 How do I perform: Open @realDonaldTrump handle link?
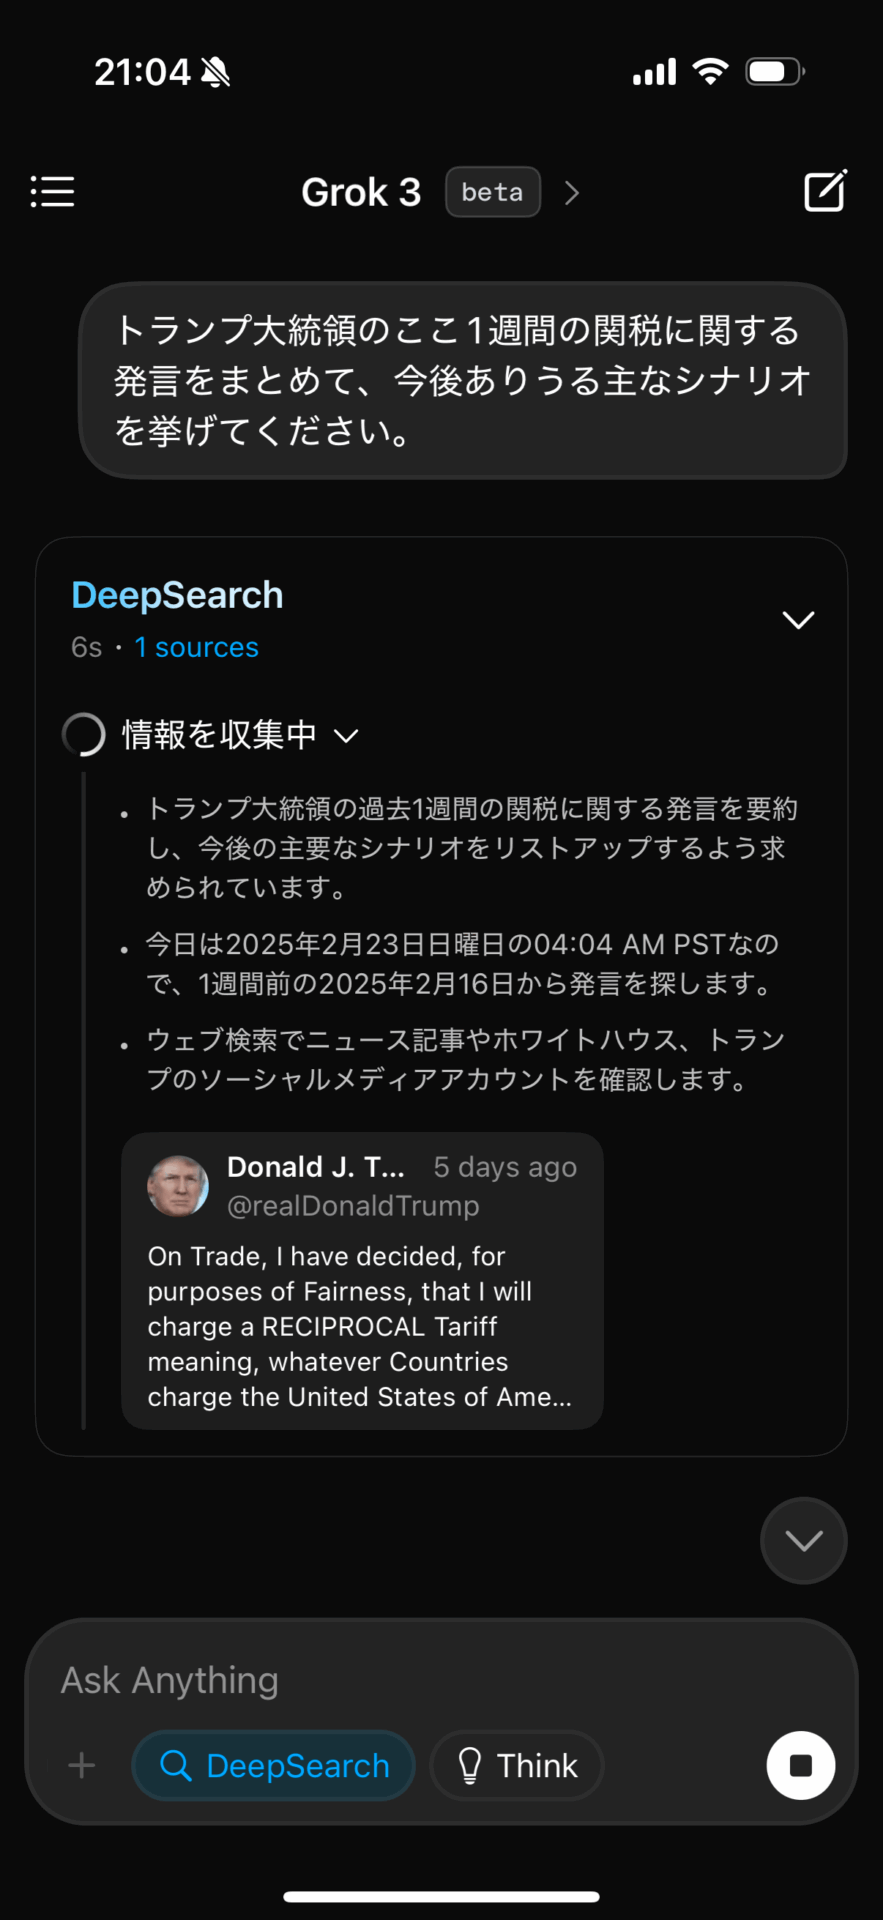click(x=353, y=1206)
